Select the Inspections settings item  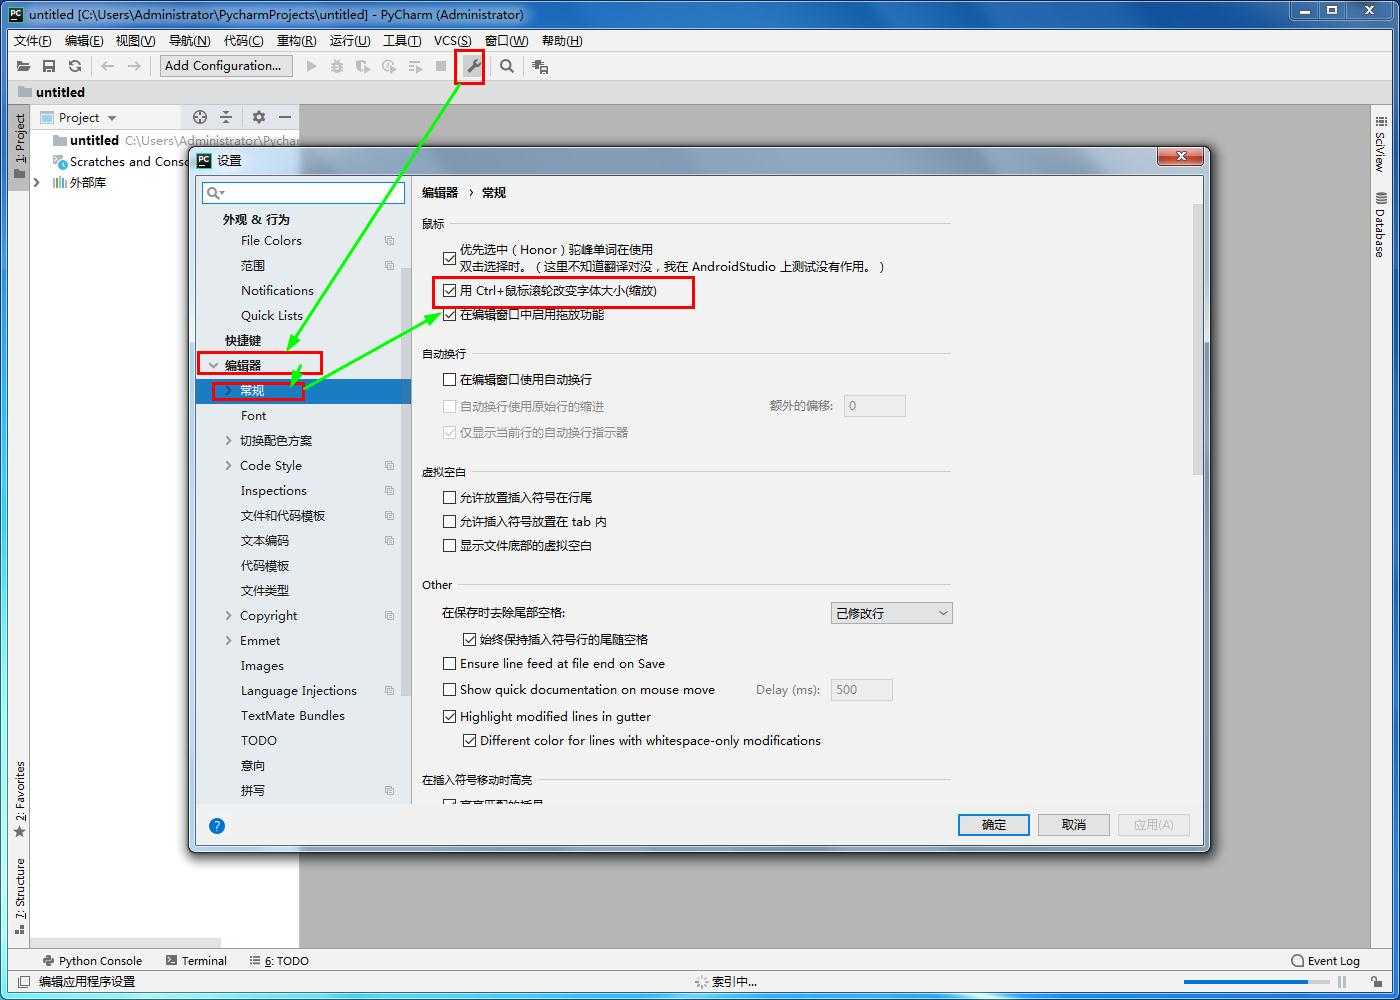coord(273,491)
